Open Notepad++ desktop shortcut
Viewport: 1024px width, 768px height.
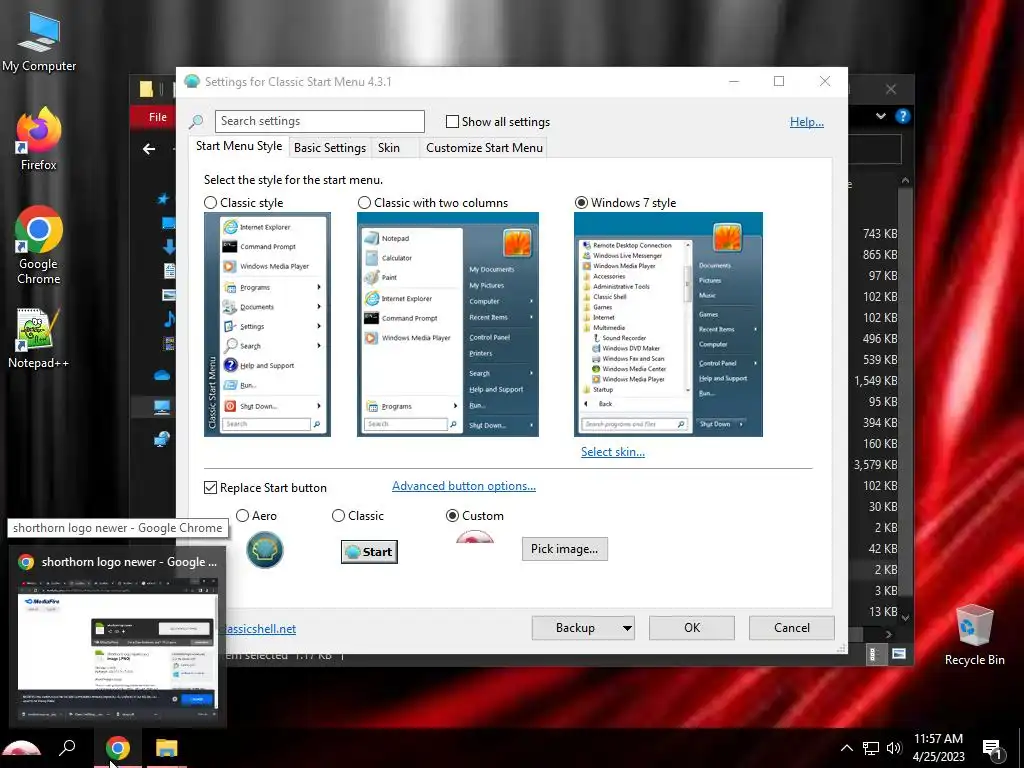pos(38,338)
